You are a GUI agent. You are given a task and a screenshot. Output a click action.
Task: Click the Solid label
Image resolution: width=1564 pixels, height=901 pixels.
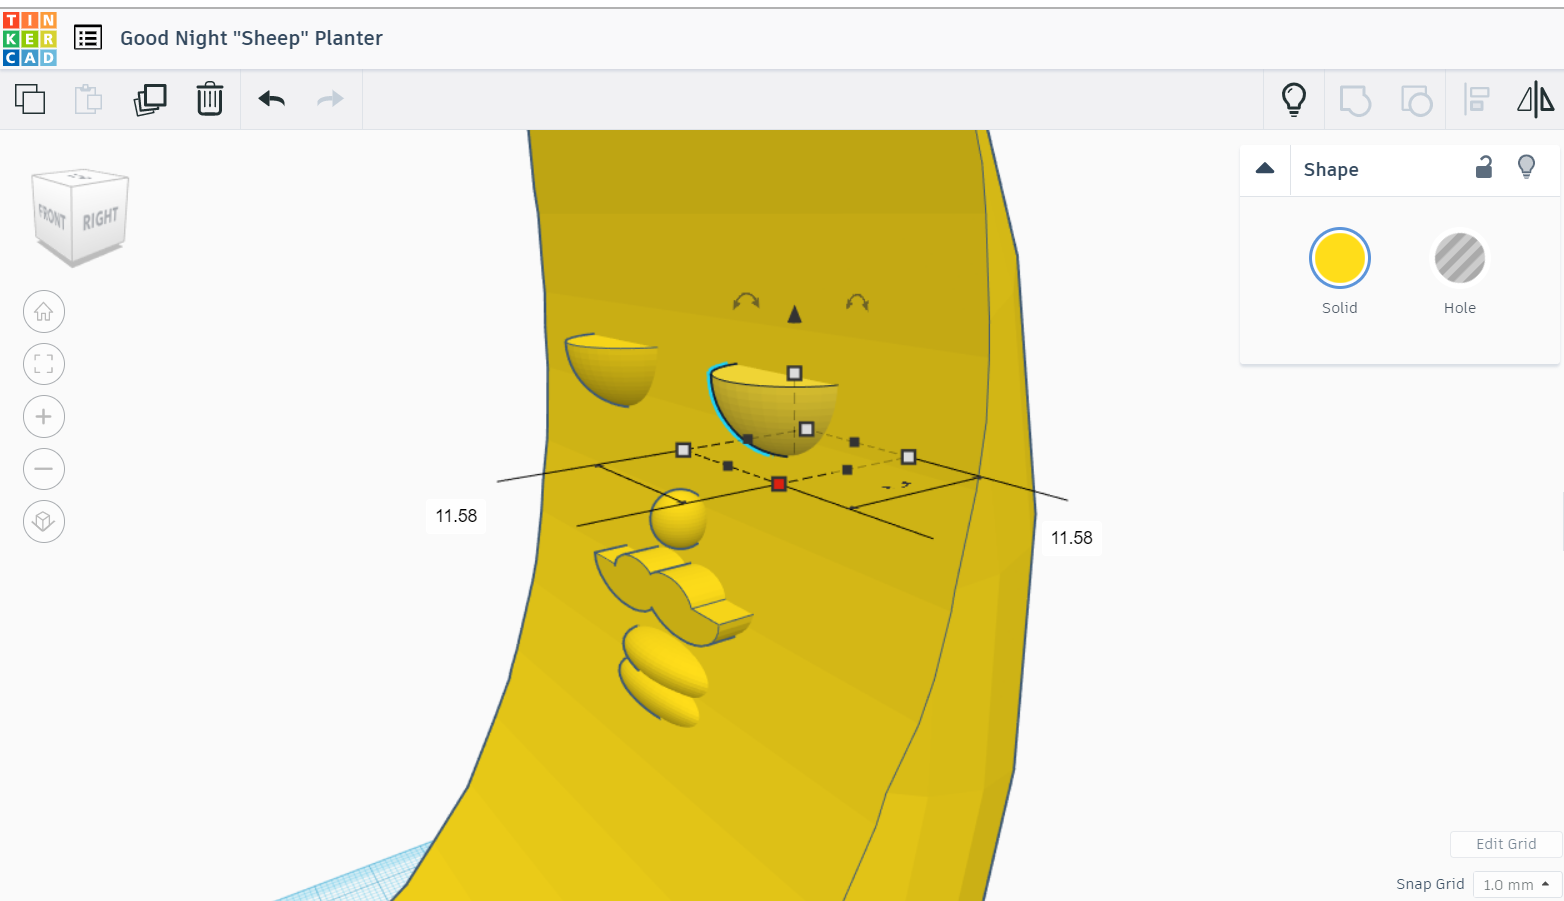(x=1340, y=308)
